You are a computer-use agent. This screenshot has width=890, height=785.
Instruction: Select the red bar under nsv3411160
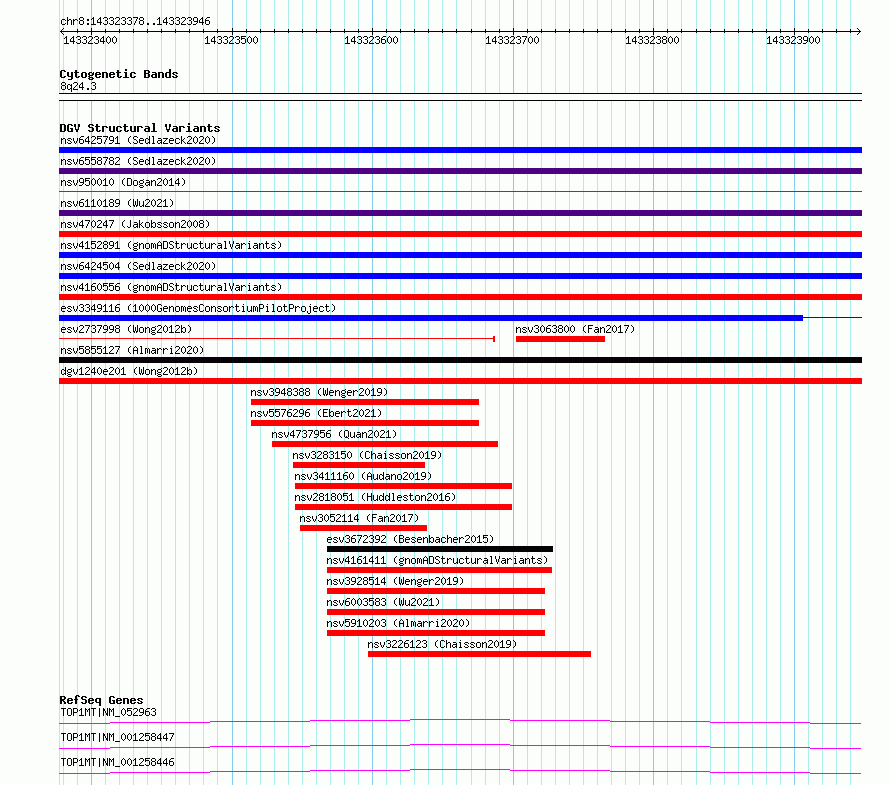[x=404, y=486]
